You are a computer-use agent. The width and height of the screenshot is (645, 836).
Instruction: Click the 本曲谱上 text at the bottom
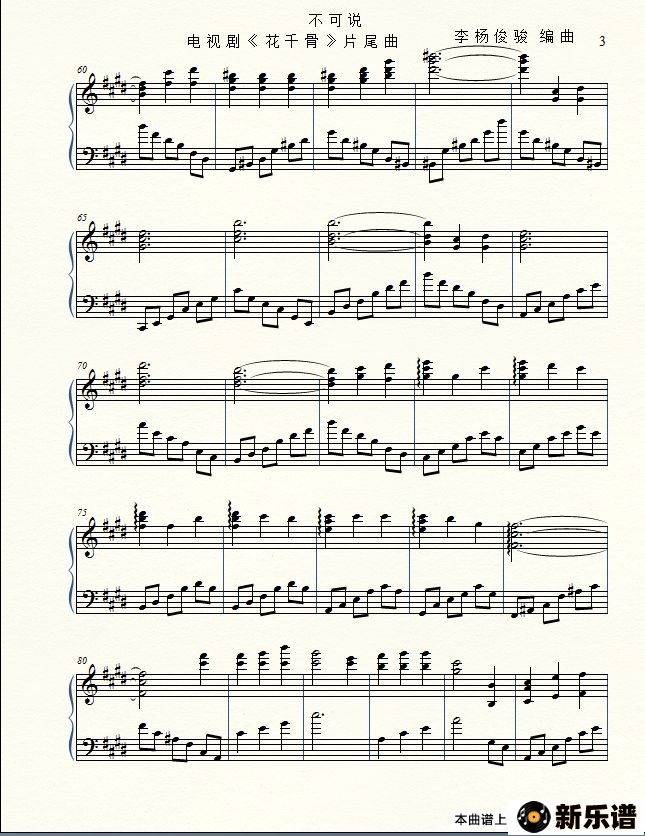(x=480, y=820)
